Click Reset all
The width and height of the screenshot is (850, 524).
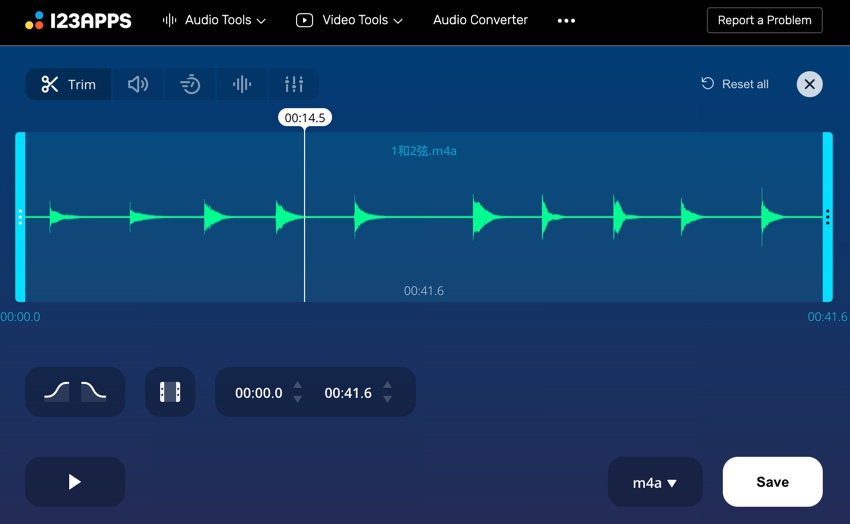735,84
